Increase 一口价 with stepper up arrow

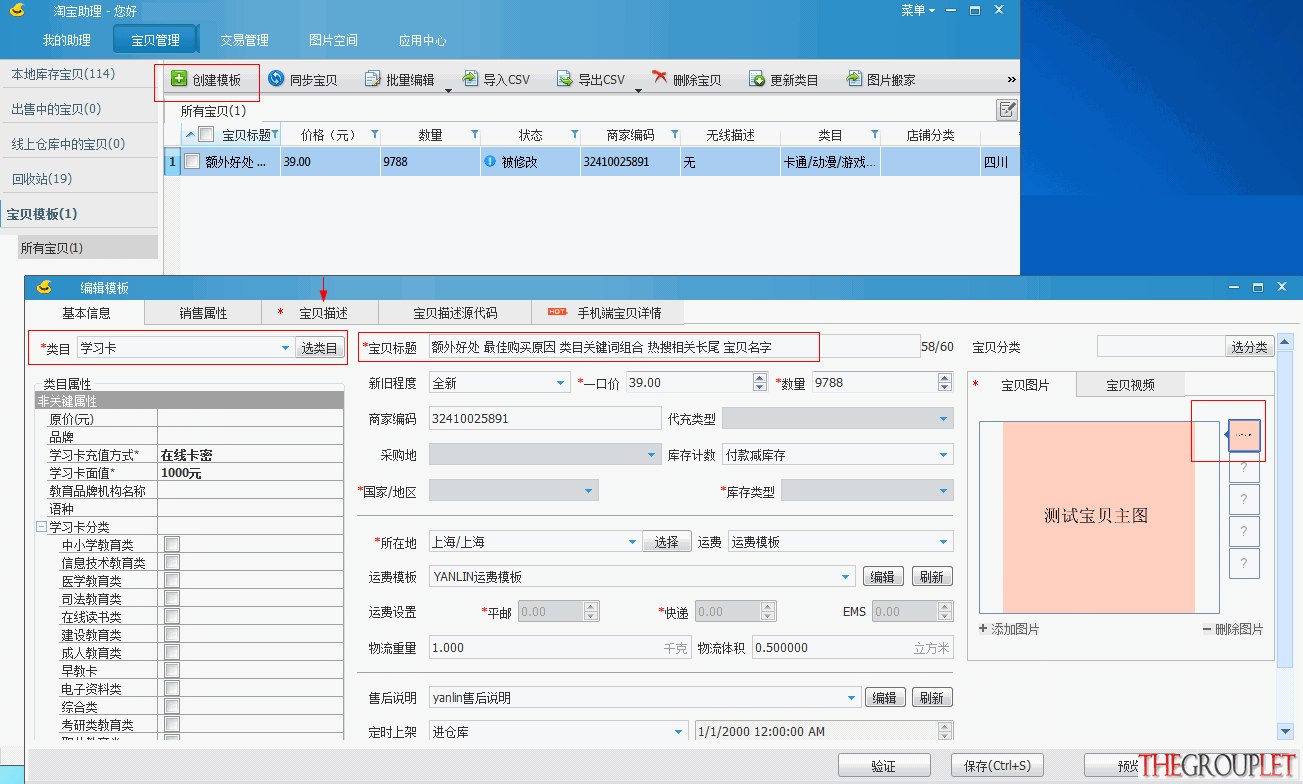click(759, 378)
